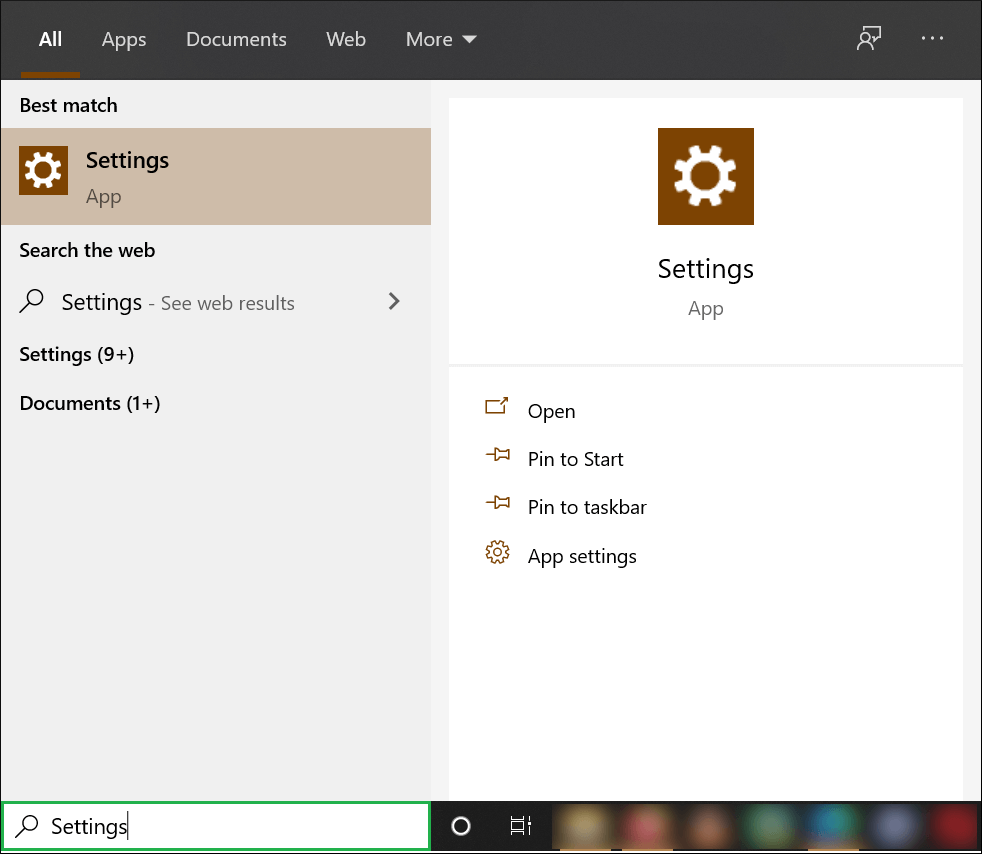Click the Settings title in preview pane
Screen dimensions: 982x854
click(705, 269)
